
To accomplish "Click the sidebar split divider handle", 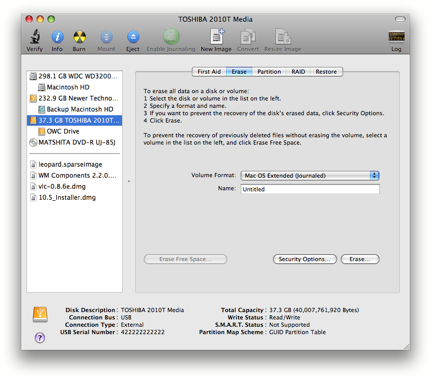I will 129,182.
